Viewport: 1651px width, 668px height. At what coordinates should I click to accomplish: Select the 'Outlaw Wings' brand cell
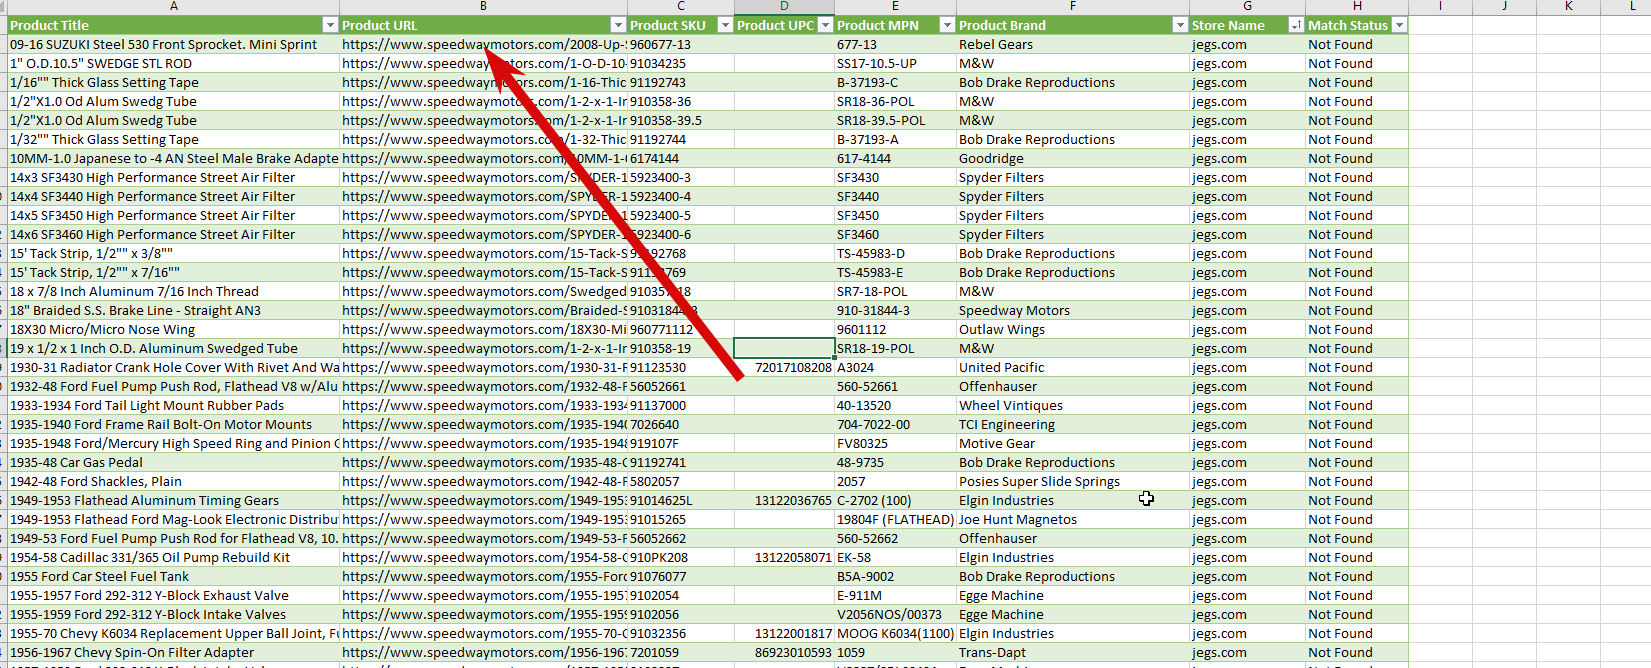[x=1073, y=329]
